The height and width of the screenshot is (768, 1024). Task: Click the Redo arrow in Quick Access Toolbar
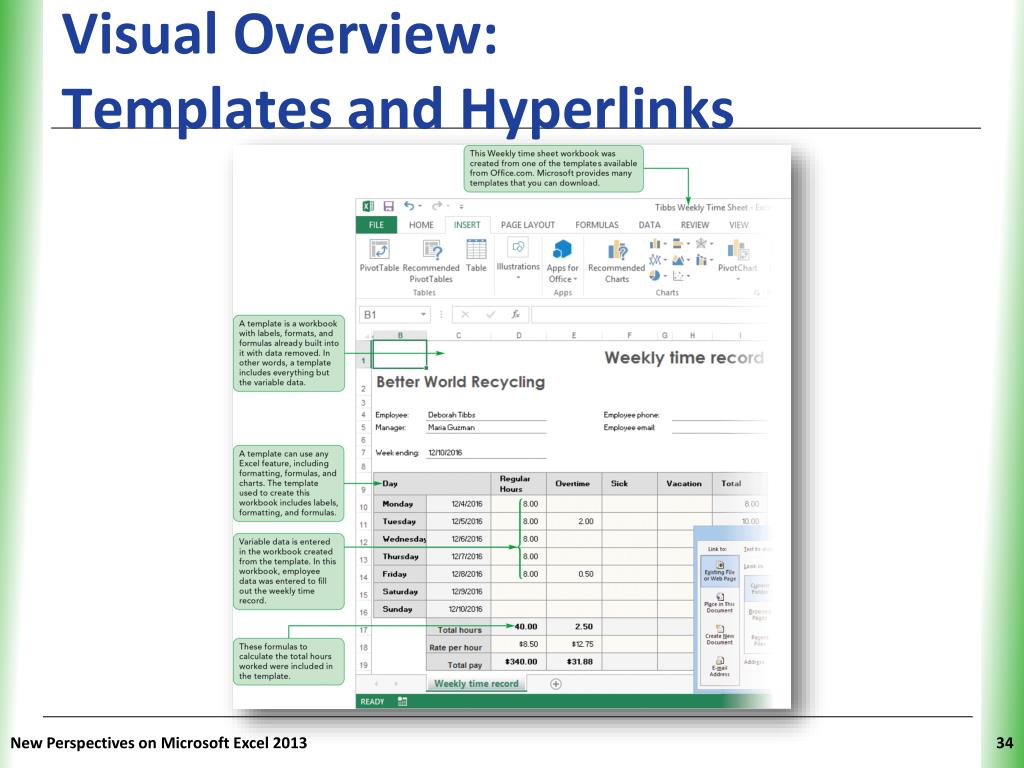(437, 206)
